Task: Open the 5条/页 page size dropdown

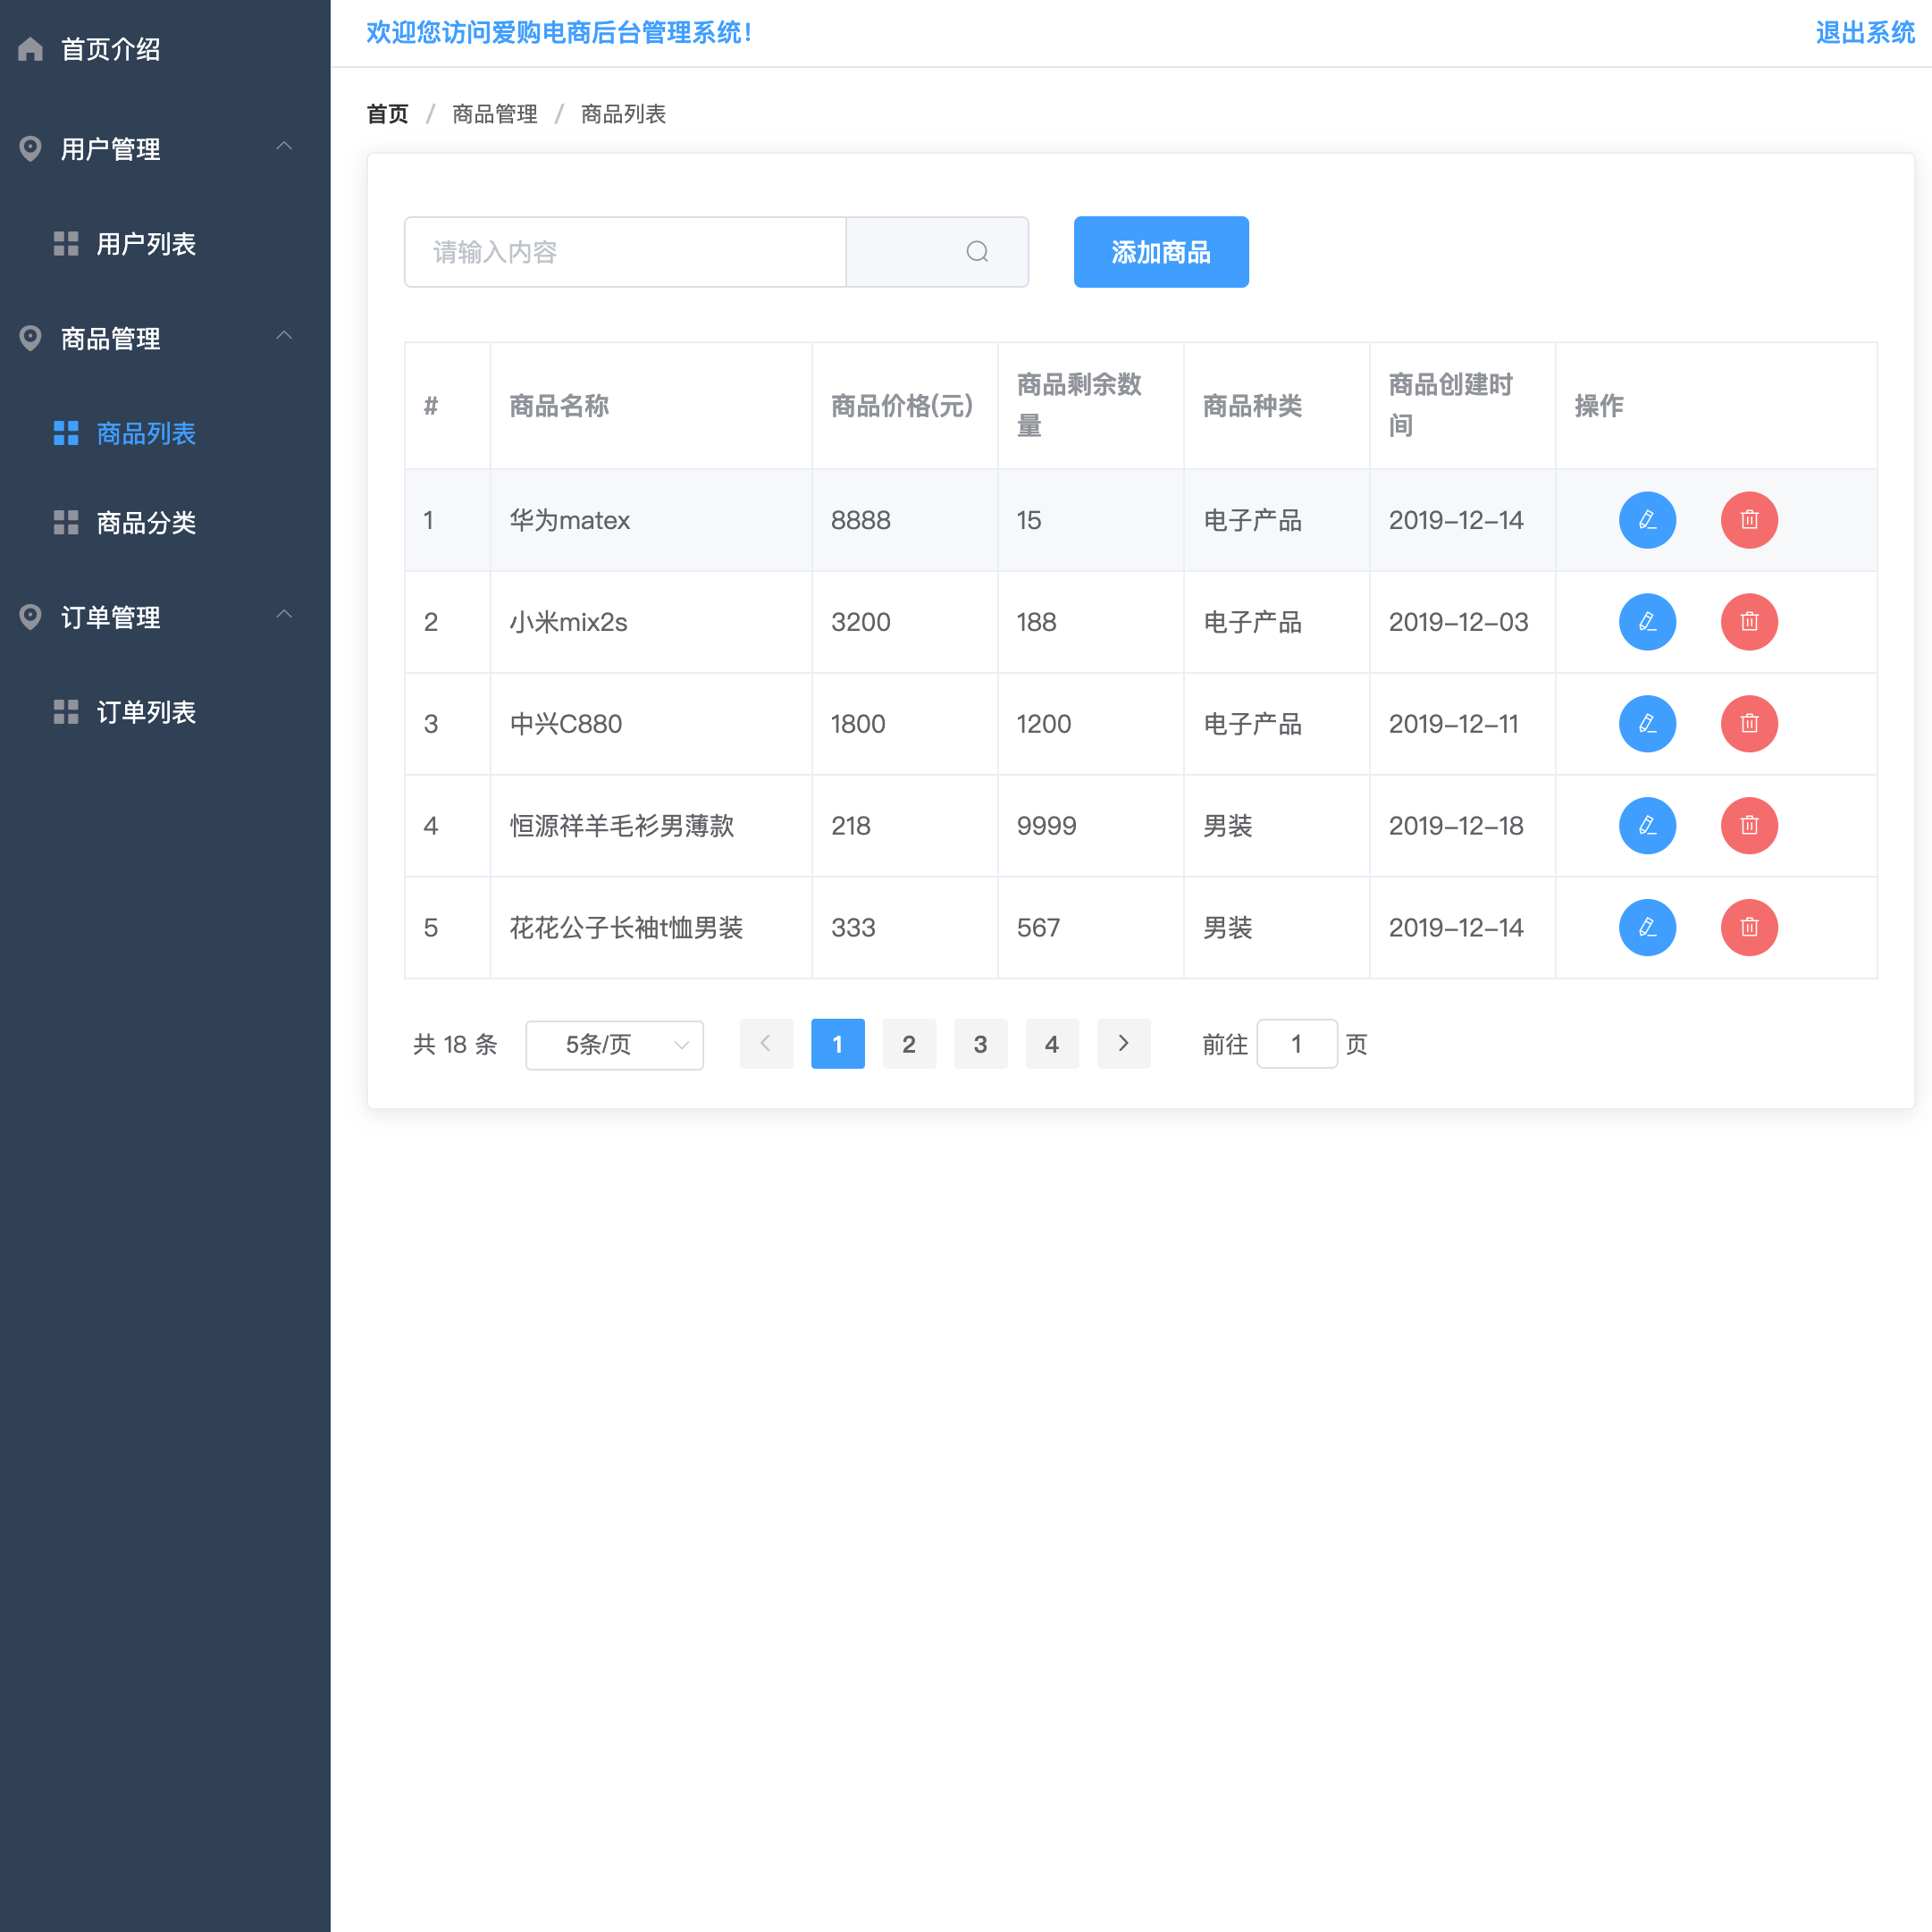Action: (x=614, y=1045)
